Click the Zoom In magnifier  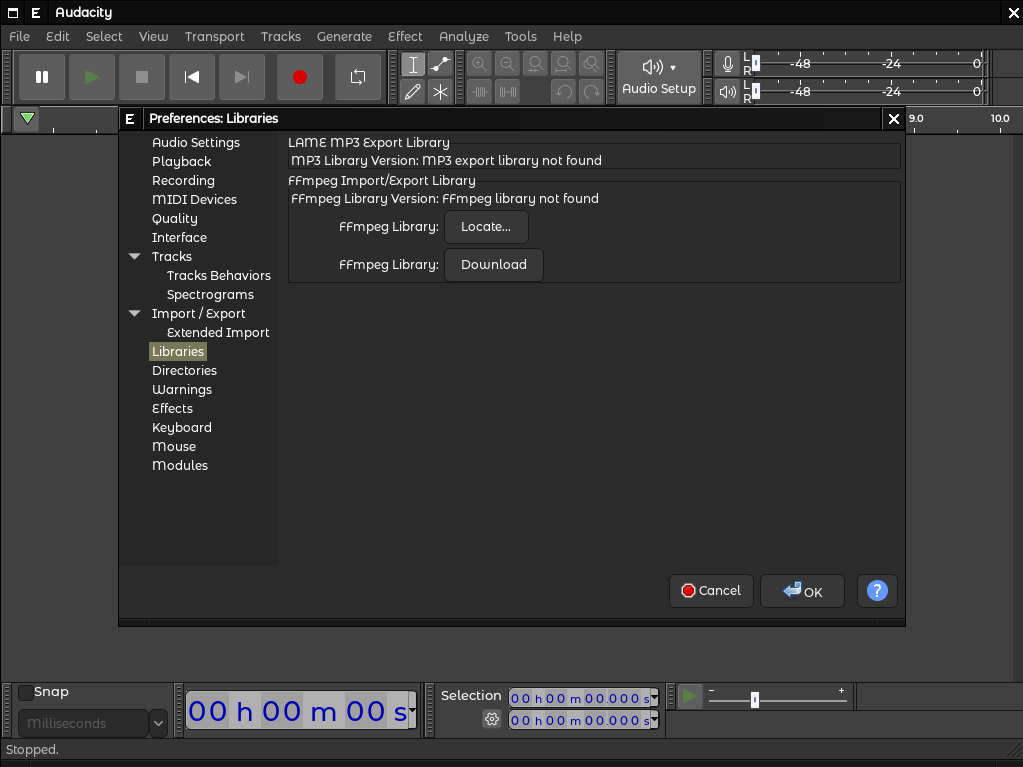click(x=480, y=64)
